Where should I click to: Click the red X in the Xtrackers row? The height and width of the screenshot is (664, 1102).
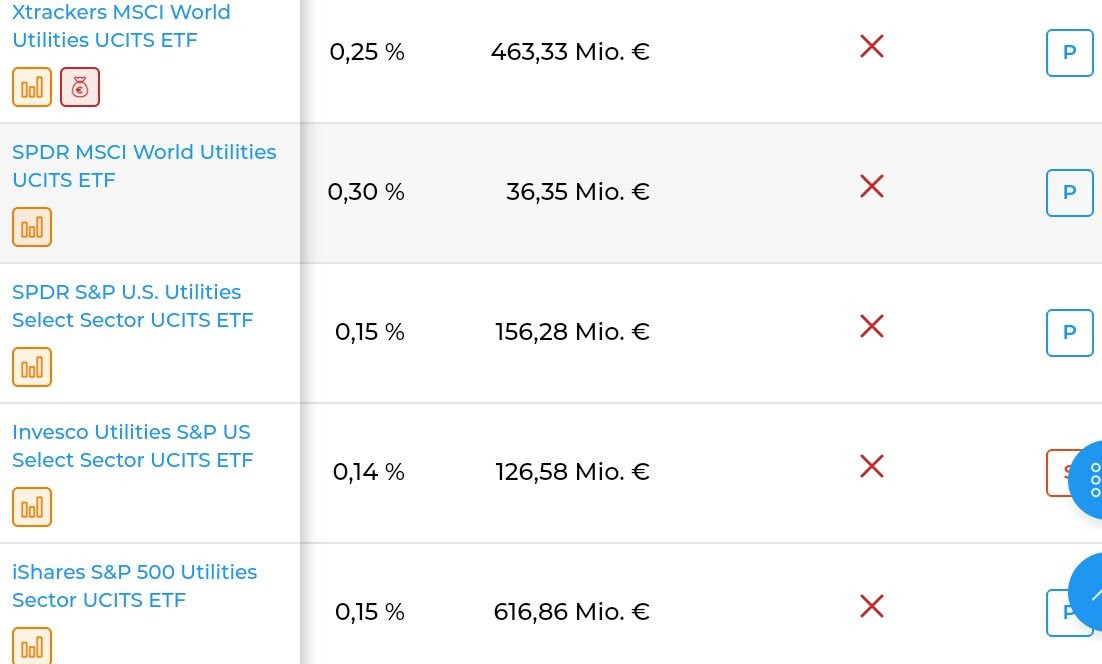(871, 46)
